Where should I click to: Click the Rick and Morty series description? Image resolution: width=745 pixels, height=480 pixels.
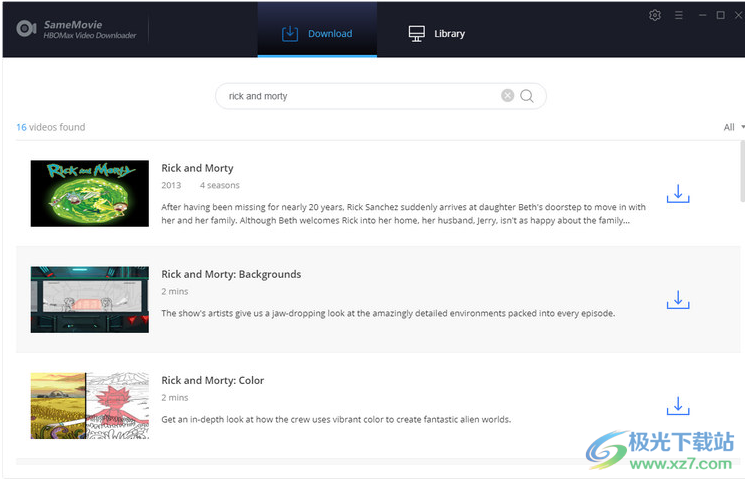(x=403, y=213)
